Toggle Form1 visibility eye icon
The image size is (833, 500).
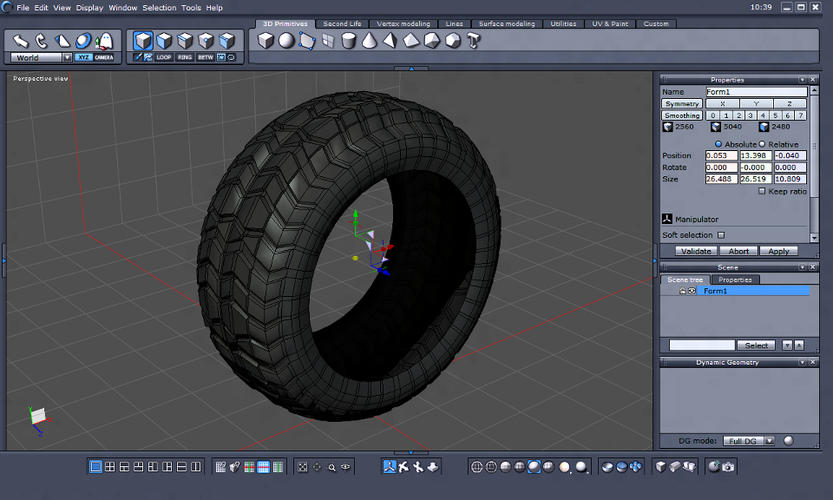692,291
